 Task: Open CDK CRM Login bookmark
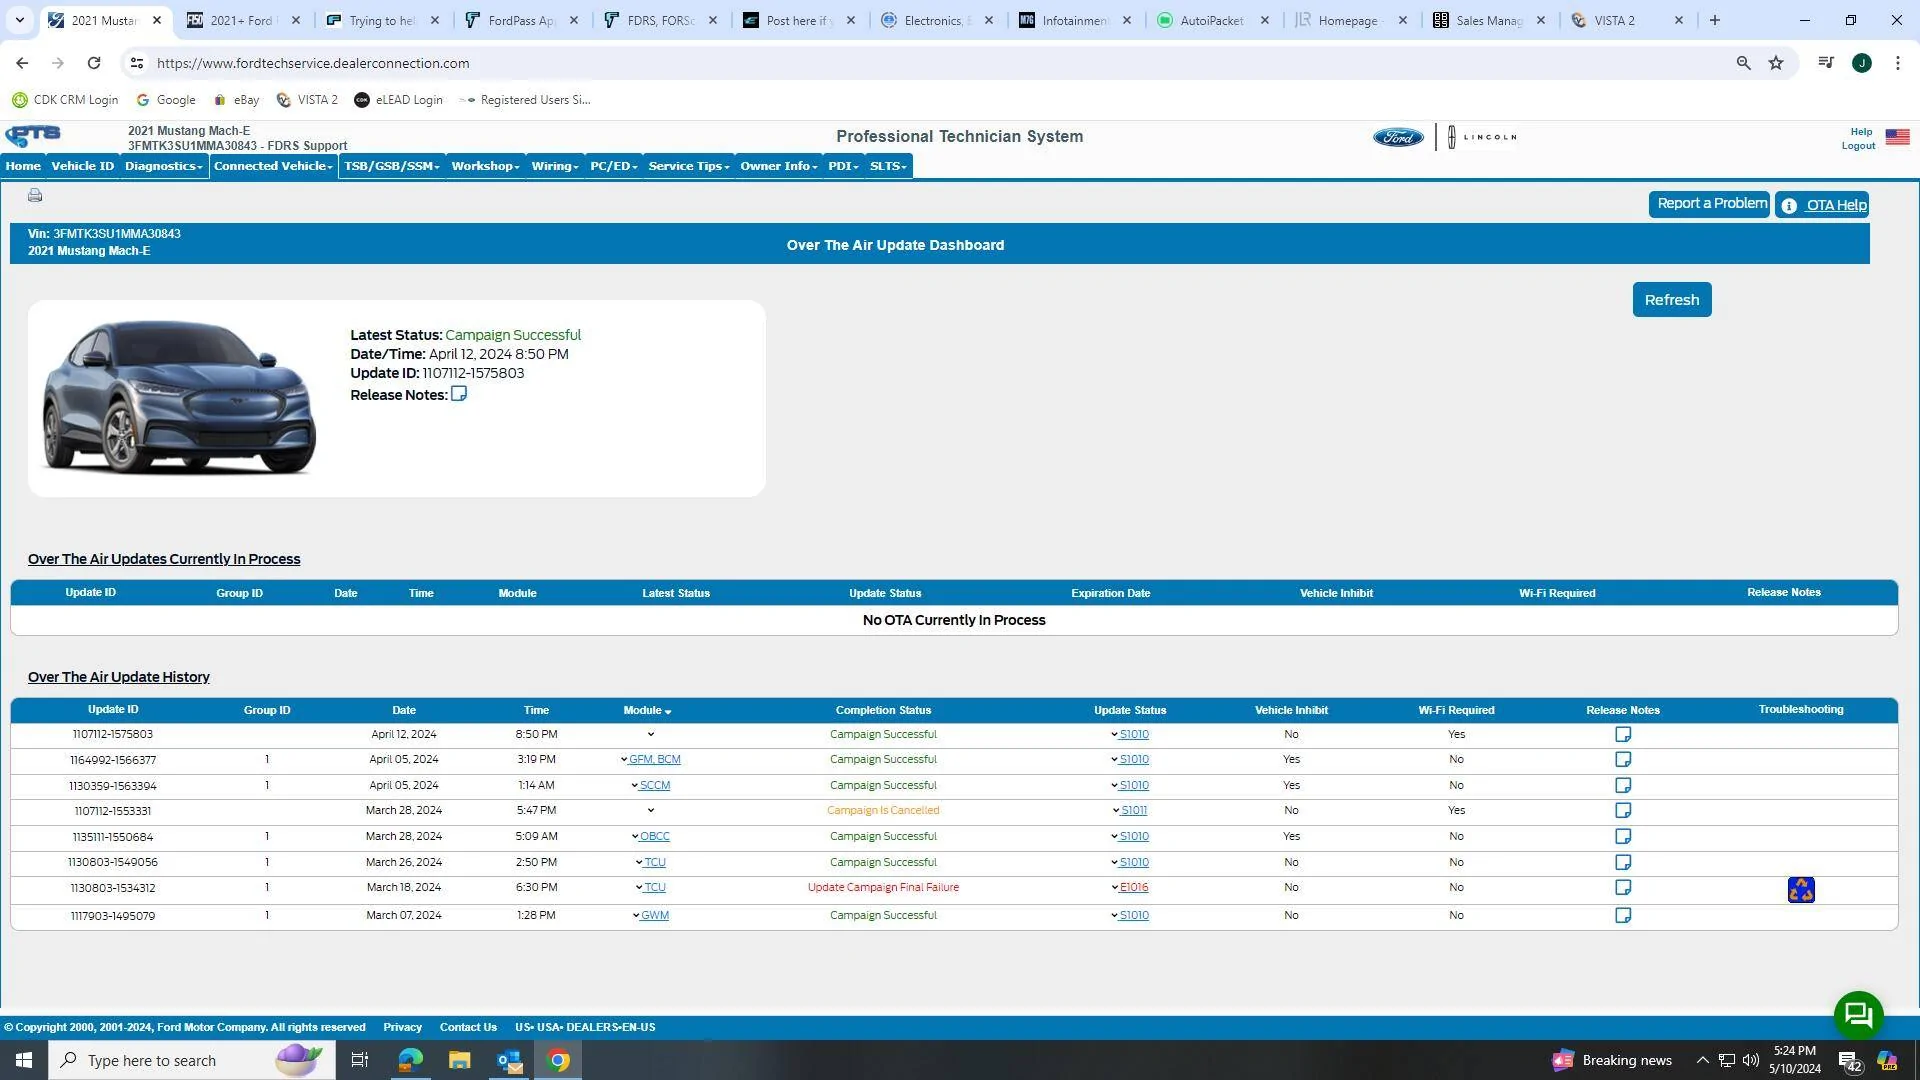(65, 100)
